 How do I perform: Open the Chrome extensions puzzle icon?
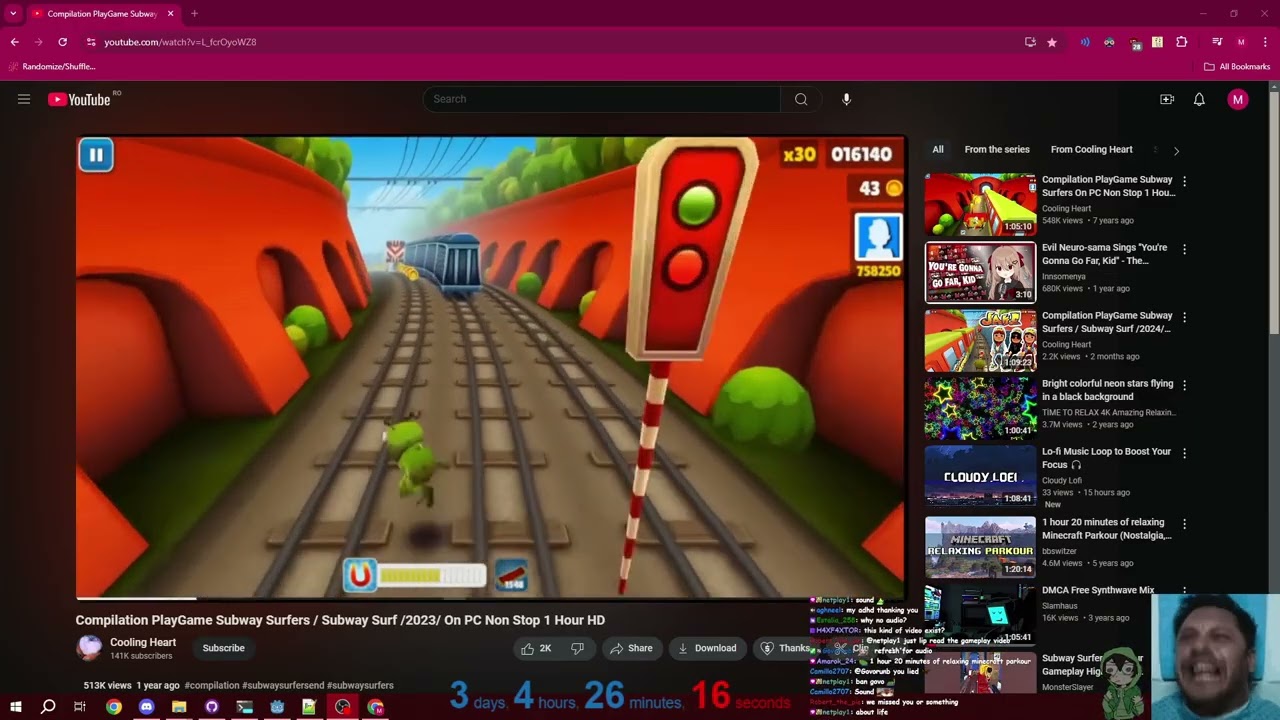click(1182, 42)
